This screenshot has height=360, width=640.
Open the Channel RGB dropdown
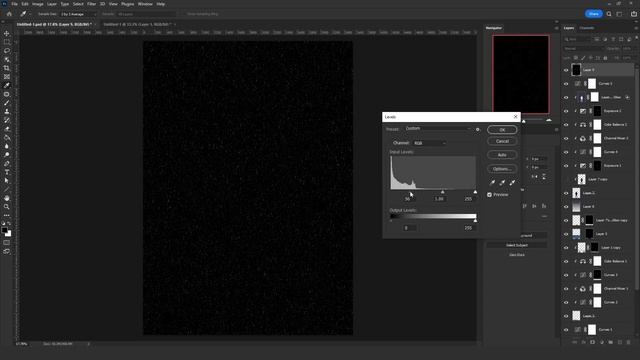point(429,143)
